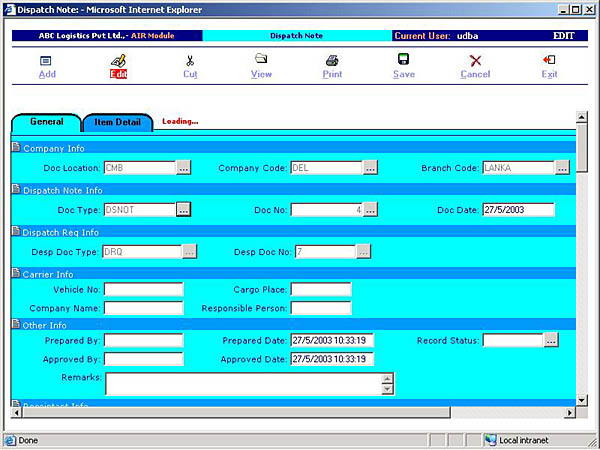Viewport: 600px width, 450px height.
Task: Switch to the Item Detail tab
Action: click(117, 122)
